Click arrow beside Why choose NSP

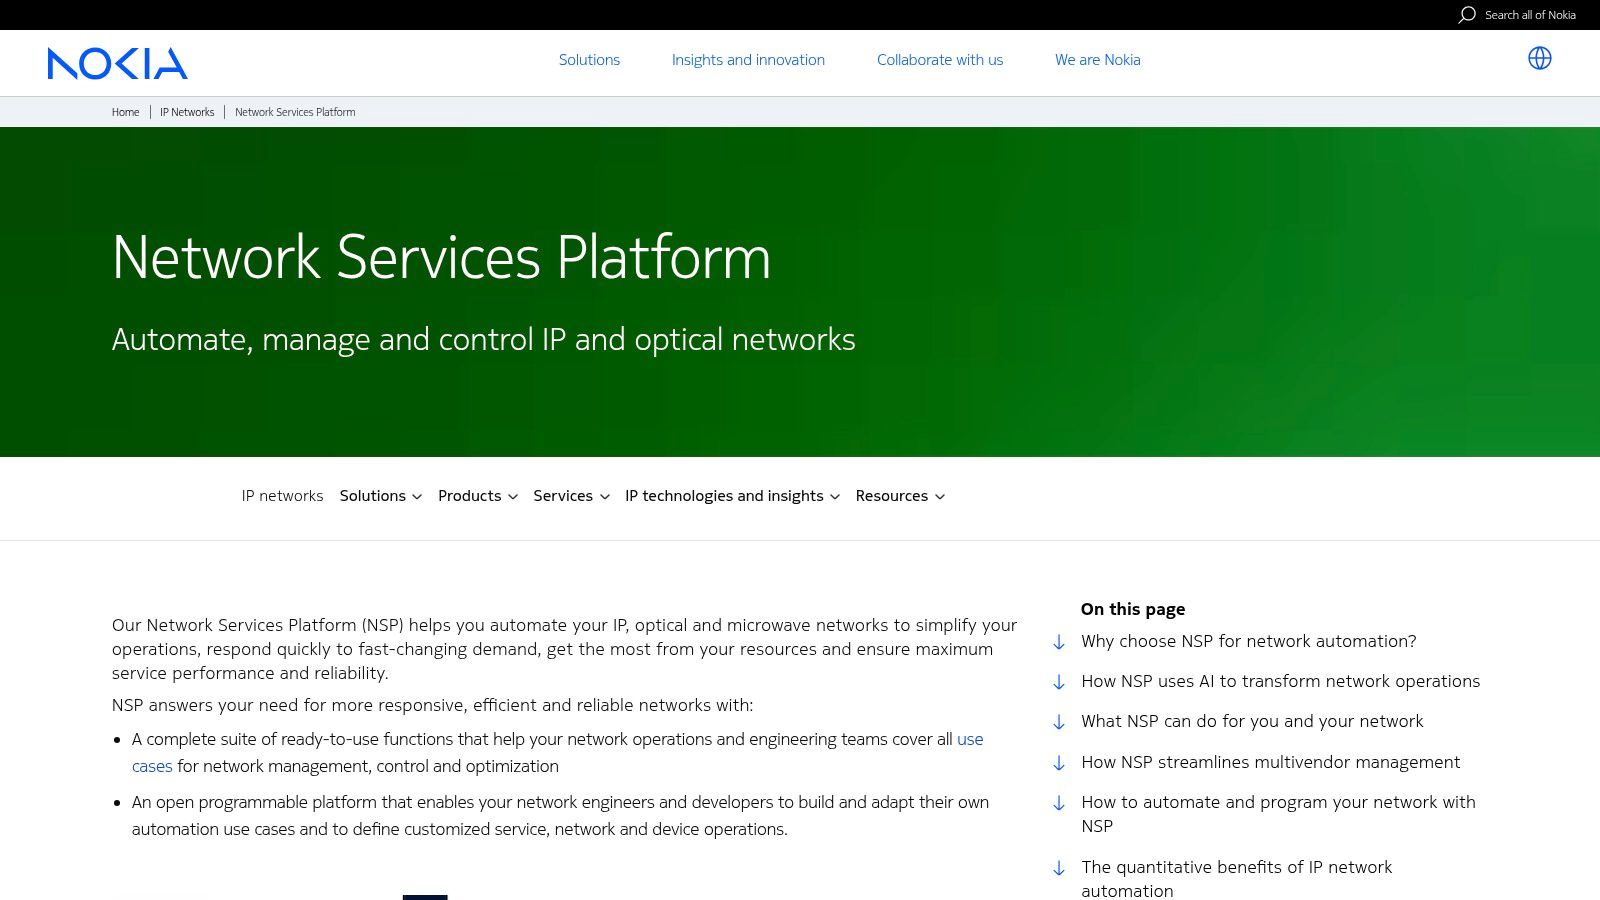point(1059,642)
